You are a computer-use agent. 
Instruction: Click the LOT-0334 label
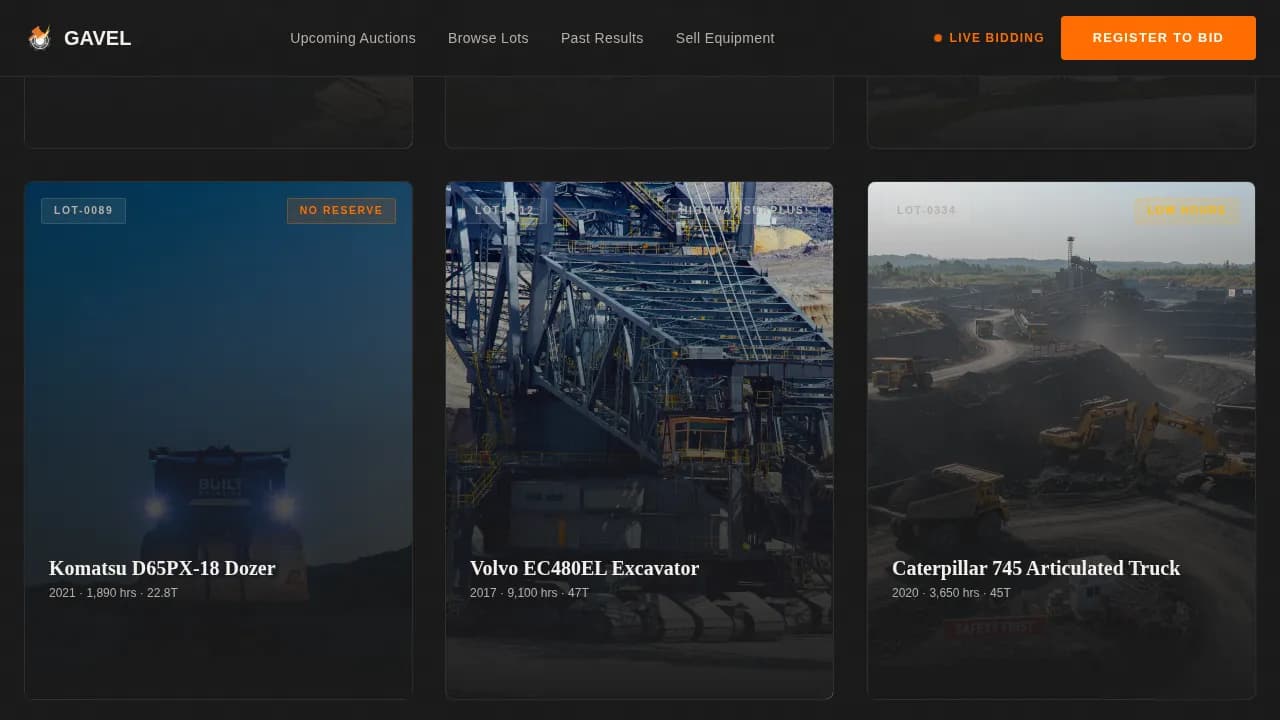(x=926, y=211)
